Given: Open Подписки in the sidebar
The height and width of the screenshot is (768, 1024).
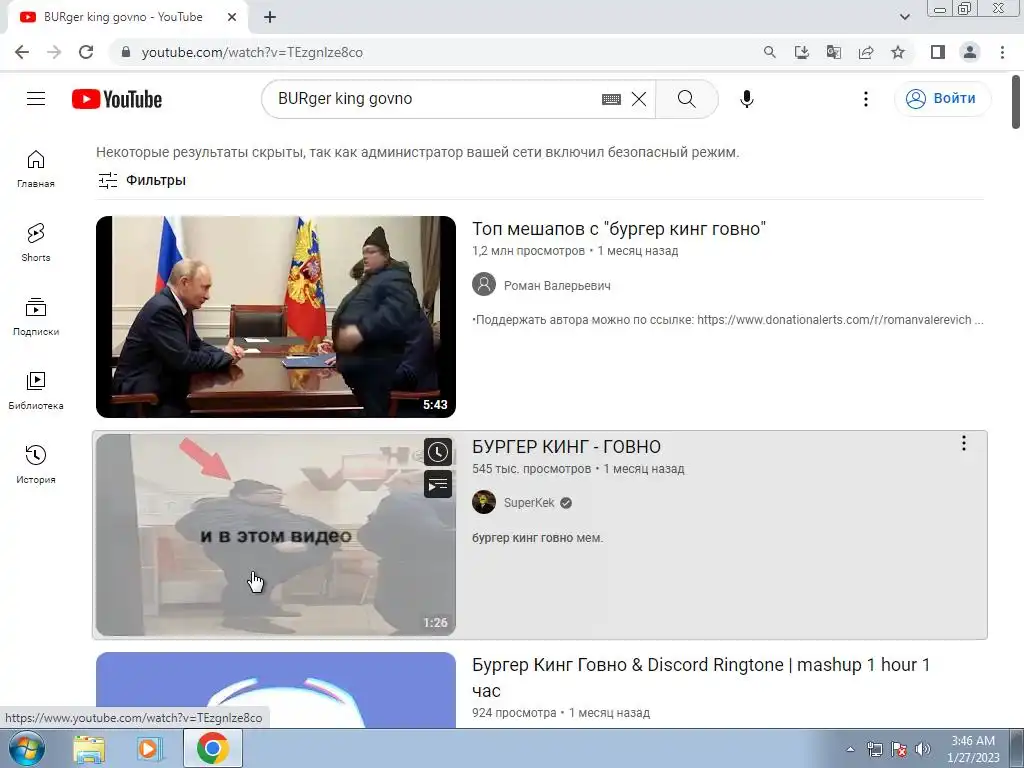Looking at the screenshot, I should click(x=36, y=317).
